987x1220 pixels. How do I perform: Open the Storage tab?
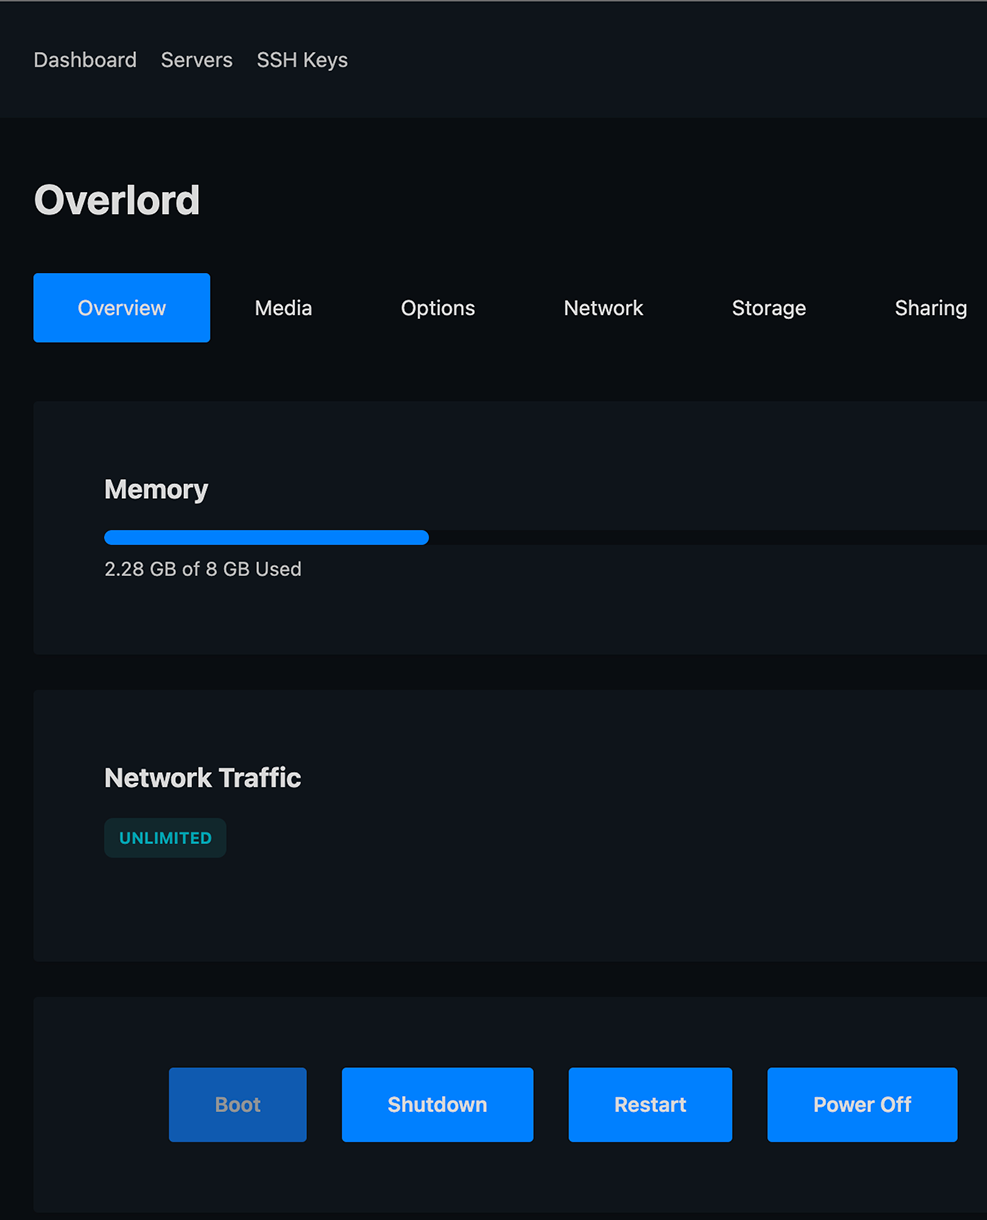768,308
